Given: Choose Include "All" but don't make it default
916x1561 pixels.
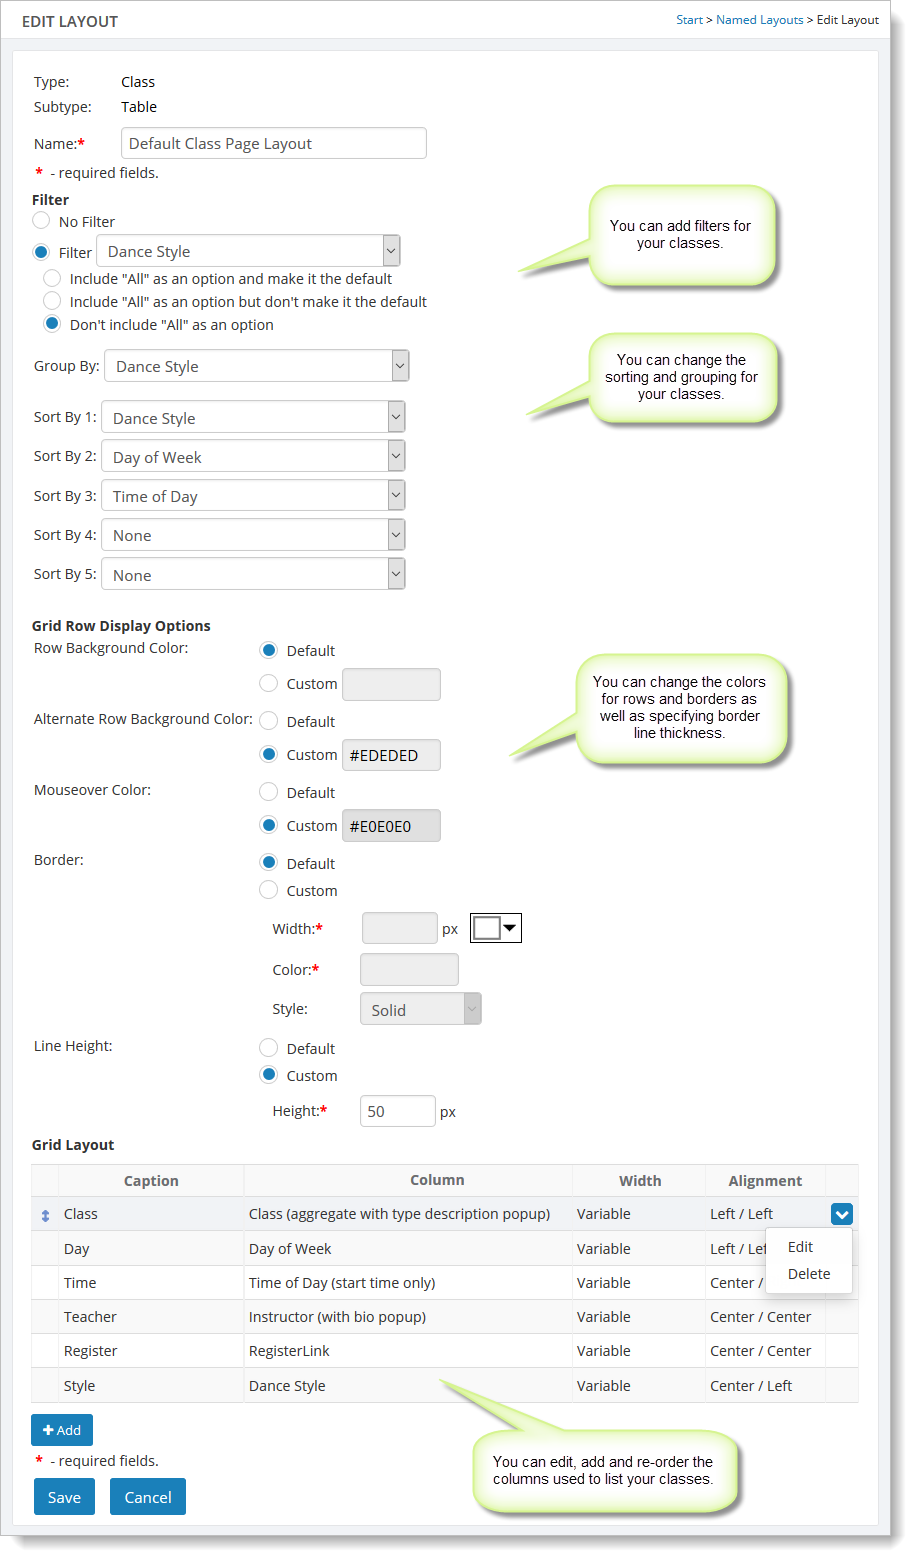Looking at the screenshot, I should (x=52, y=301).
